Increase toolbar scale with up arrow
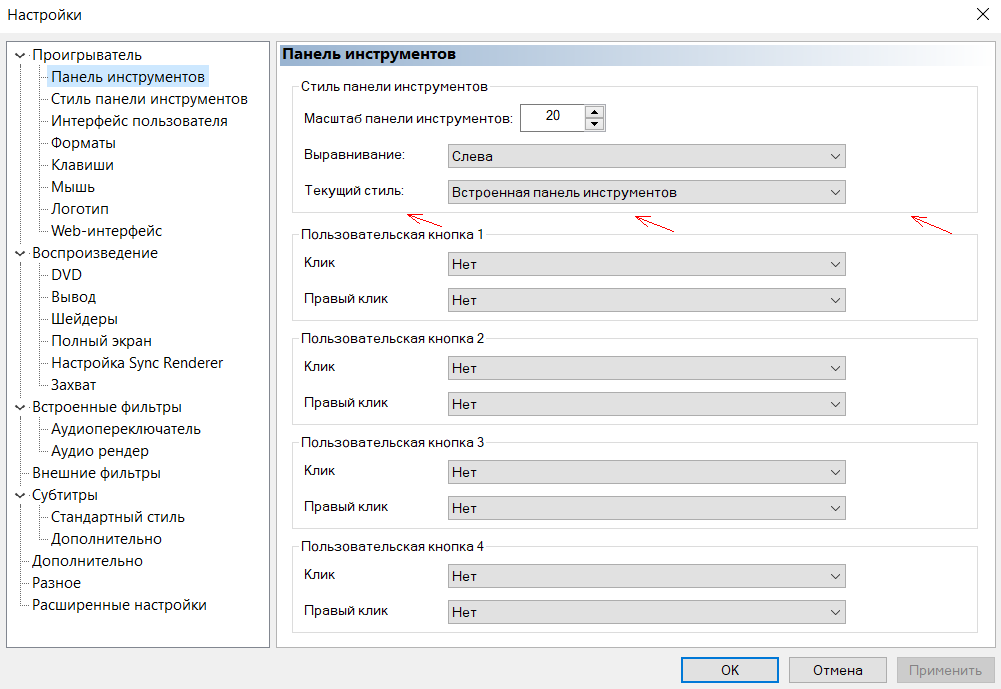The width and height of the screenshot is (1001, 689). point(595,111)
